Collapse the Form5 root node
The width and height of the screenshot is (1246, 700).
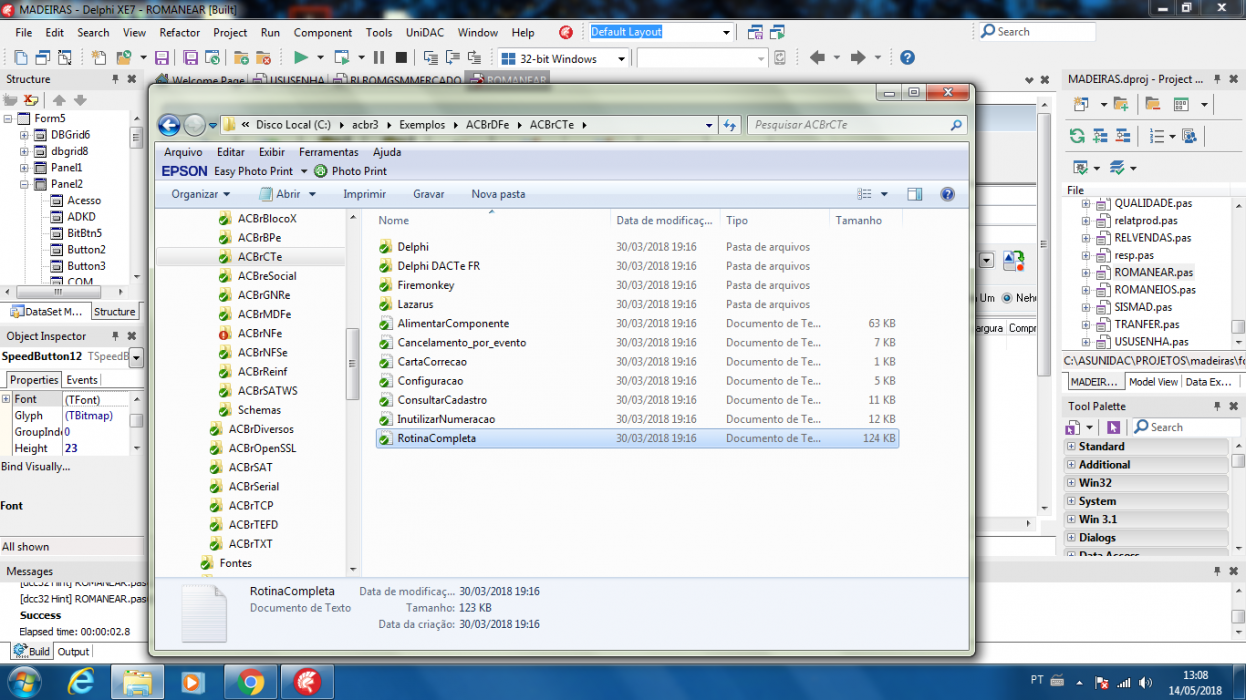[8, 118]
